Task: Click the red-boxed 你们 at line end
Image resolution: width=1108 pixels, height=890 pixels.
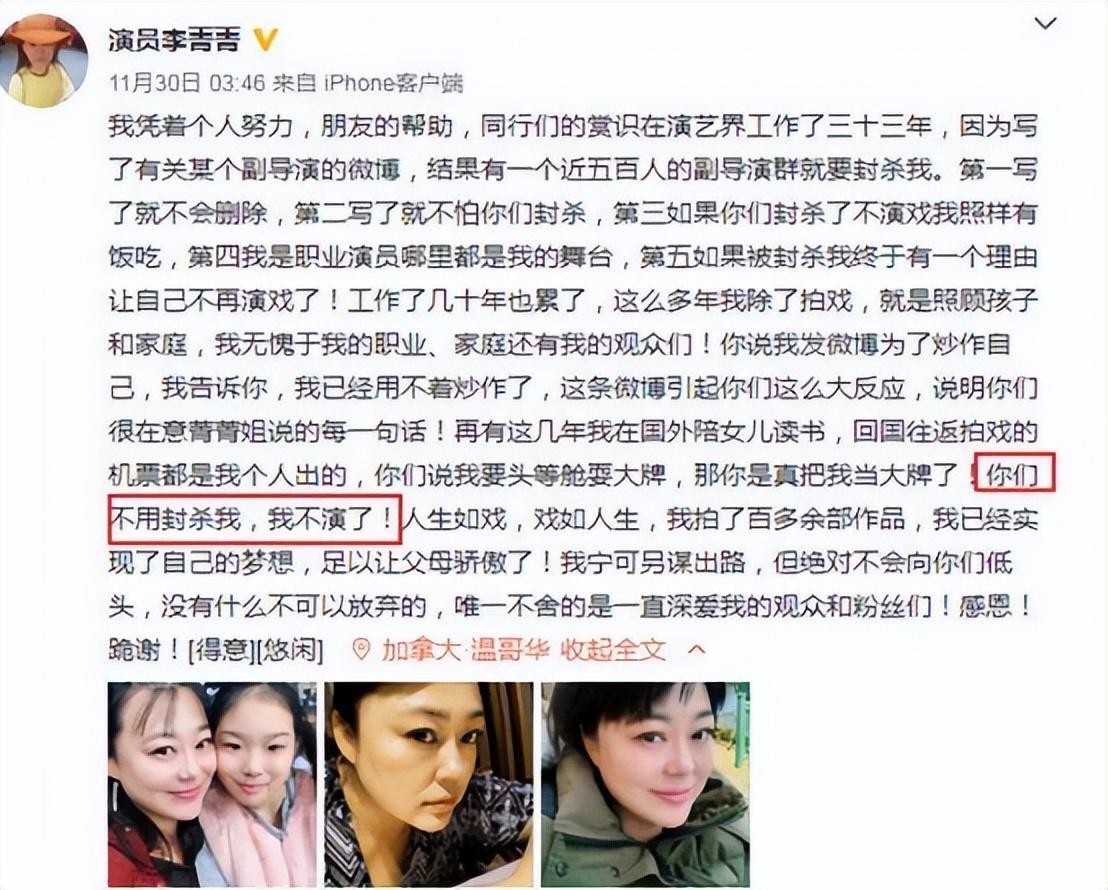Action: pos(1013,475)
